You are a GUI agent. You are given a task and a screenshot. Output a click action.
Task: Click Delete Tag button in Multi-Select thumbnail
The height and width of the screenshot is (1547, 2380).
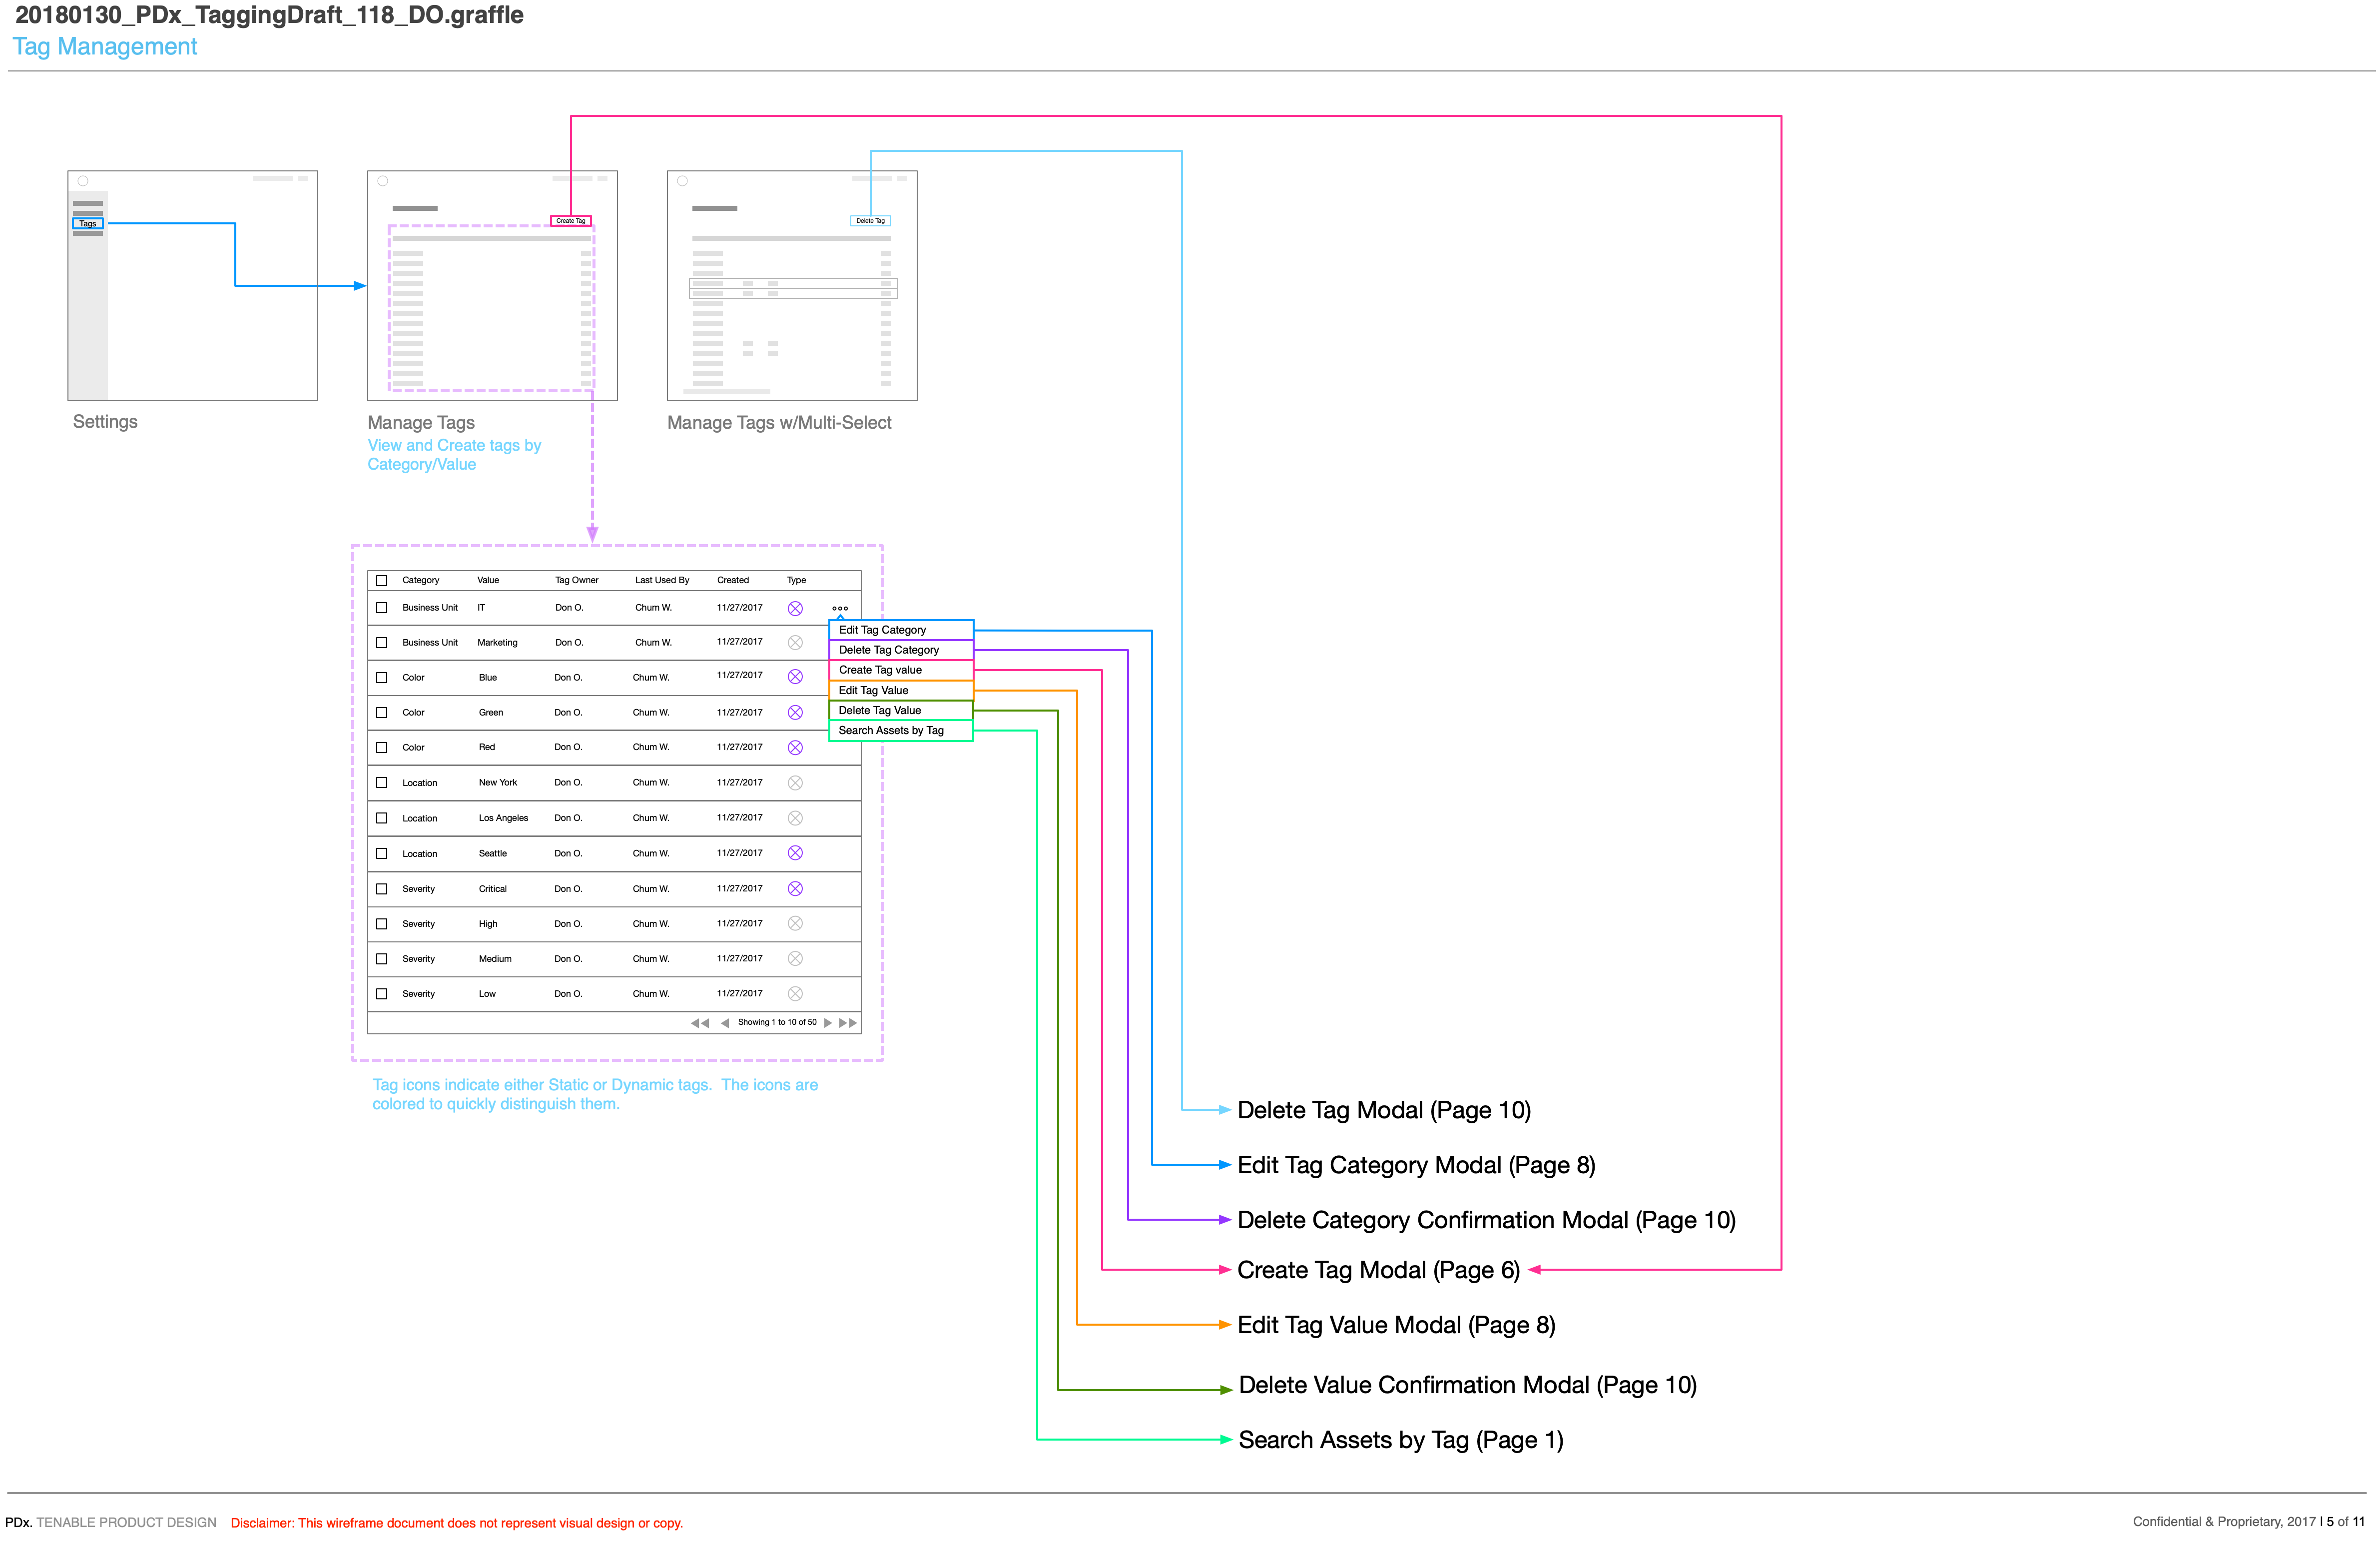(x=870, y=221)
